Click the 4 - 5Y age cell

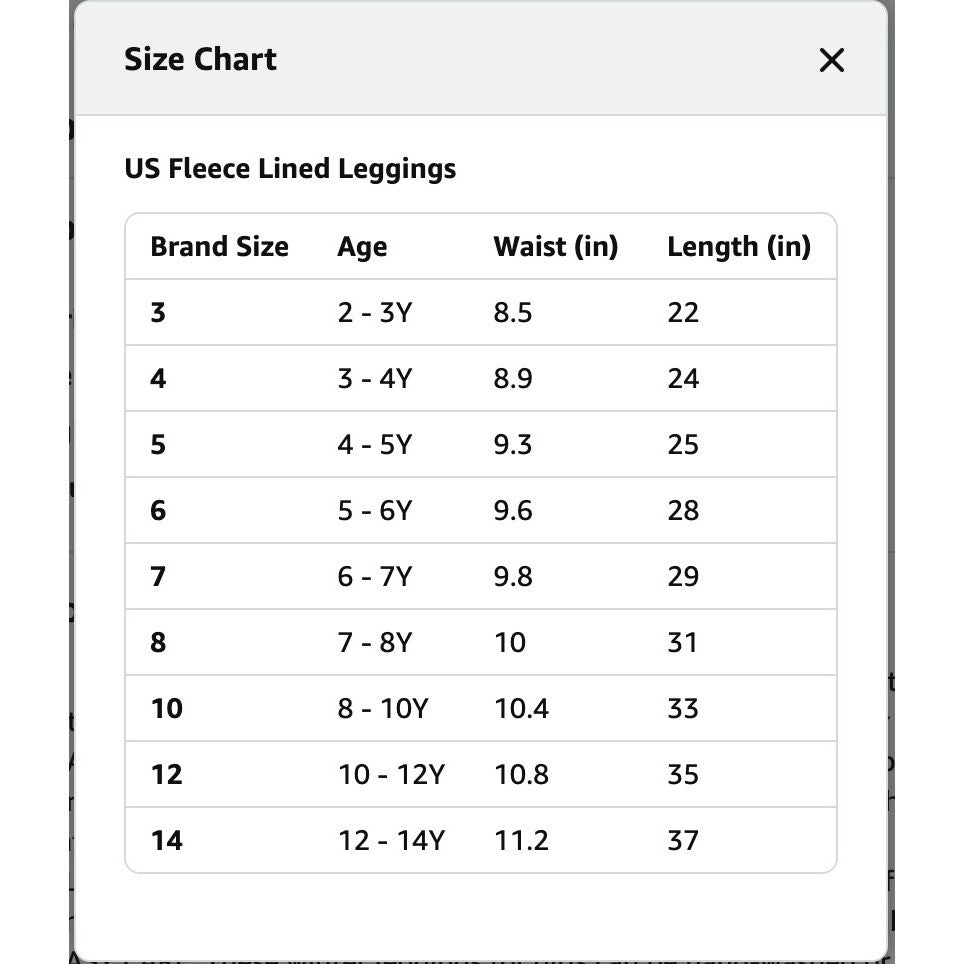coord(374,444)
